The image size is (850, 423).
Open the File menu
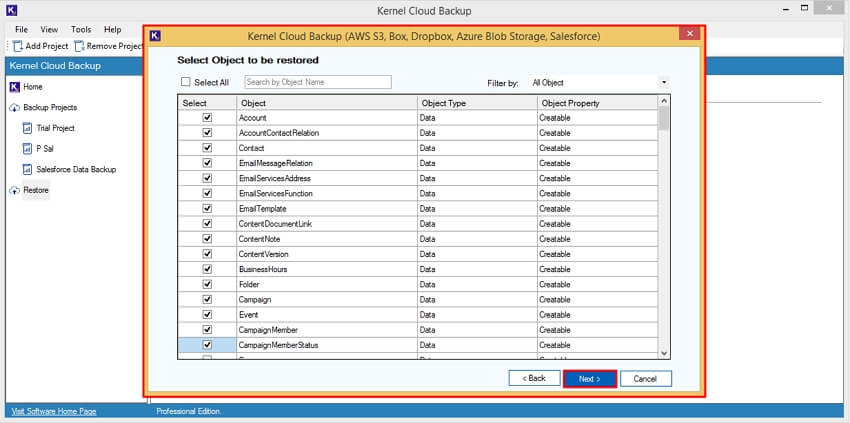pyautogui.click(x=22, y=29)
